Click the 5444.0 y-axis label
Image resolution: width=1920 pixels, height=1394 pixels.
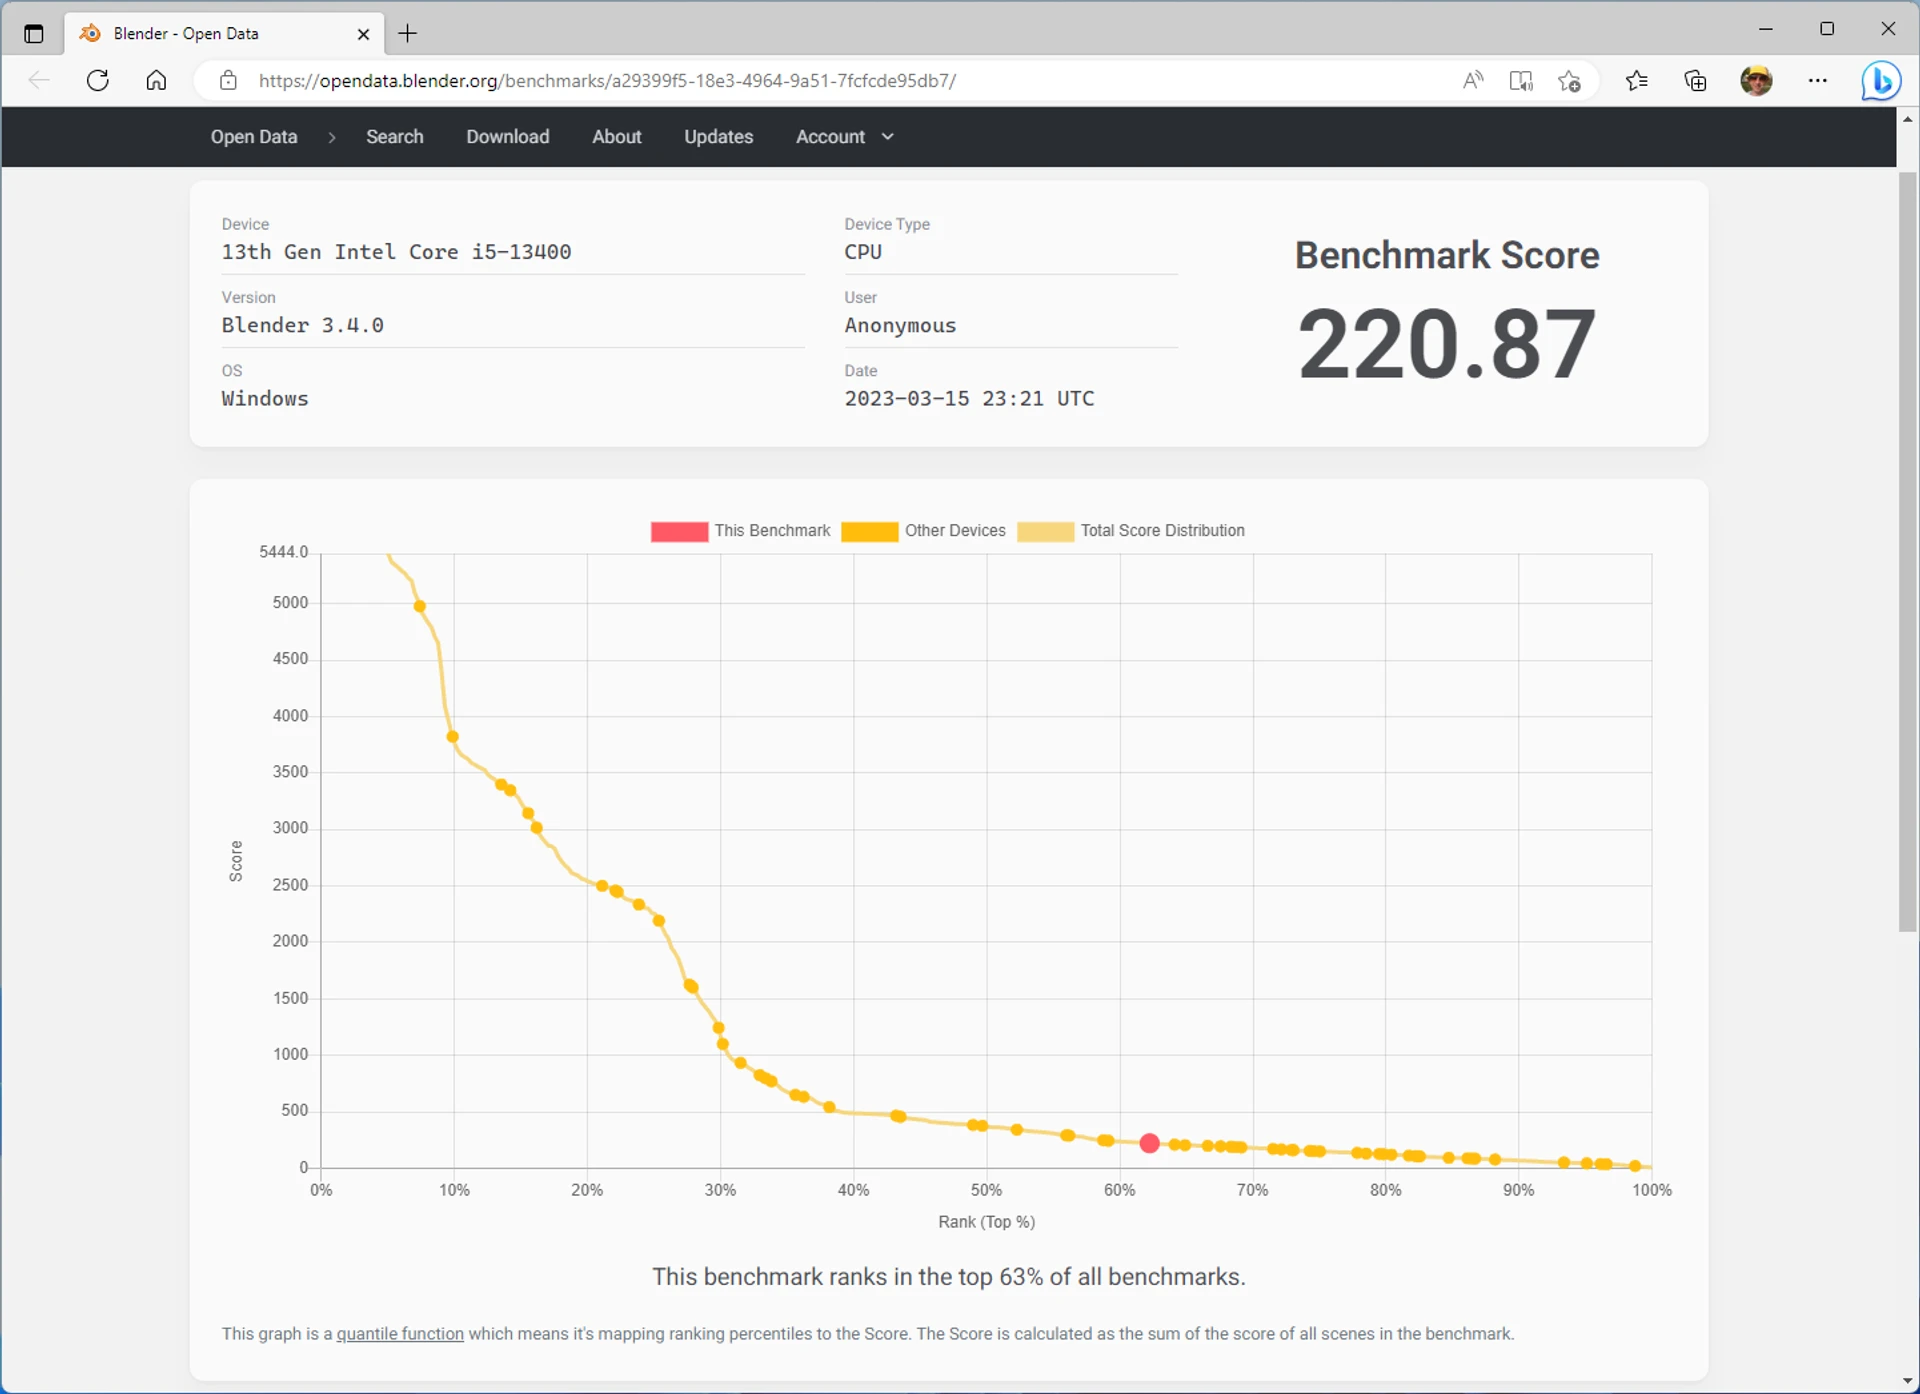tap(284, 552)
